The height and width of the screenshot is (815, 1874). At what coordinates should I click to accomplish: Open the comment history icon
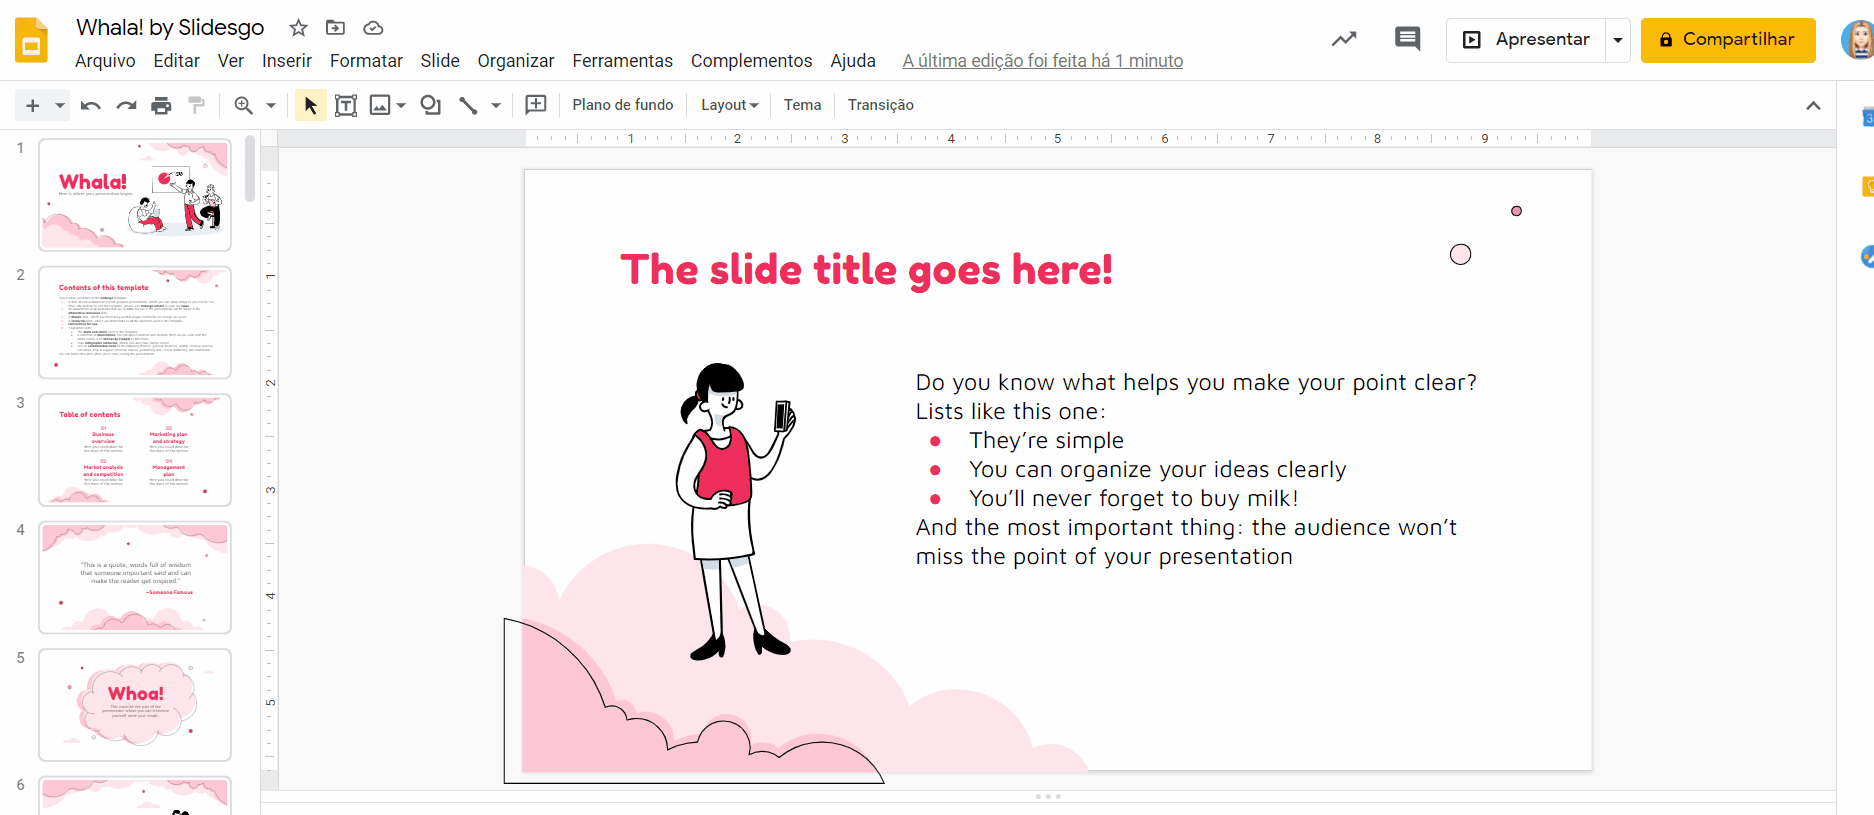coord(1407,40)
